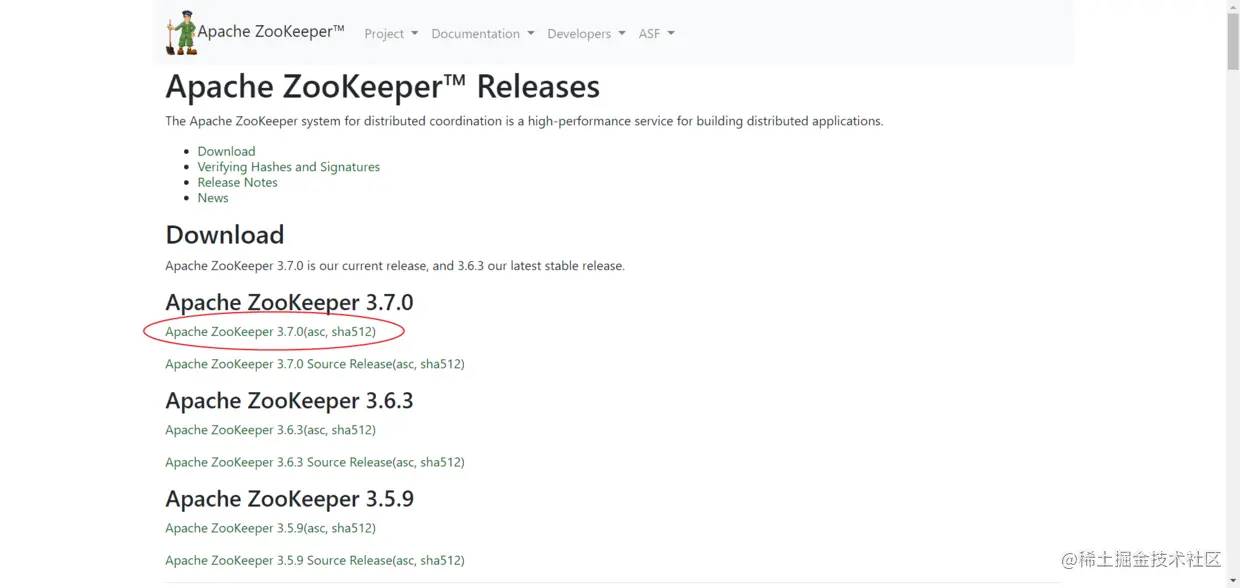Click the Apache ZooKeeper™ Releases heading

tap(383, 87)
